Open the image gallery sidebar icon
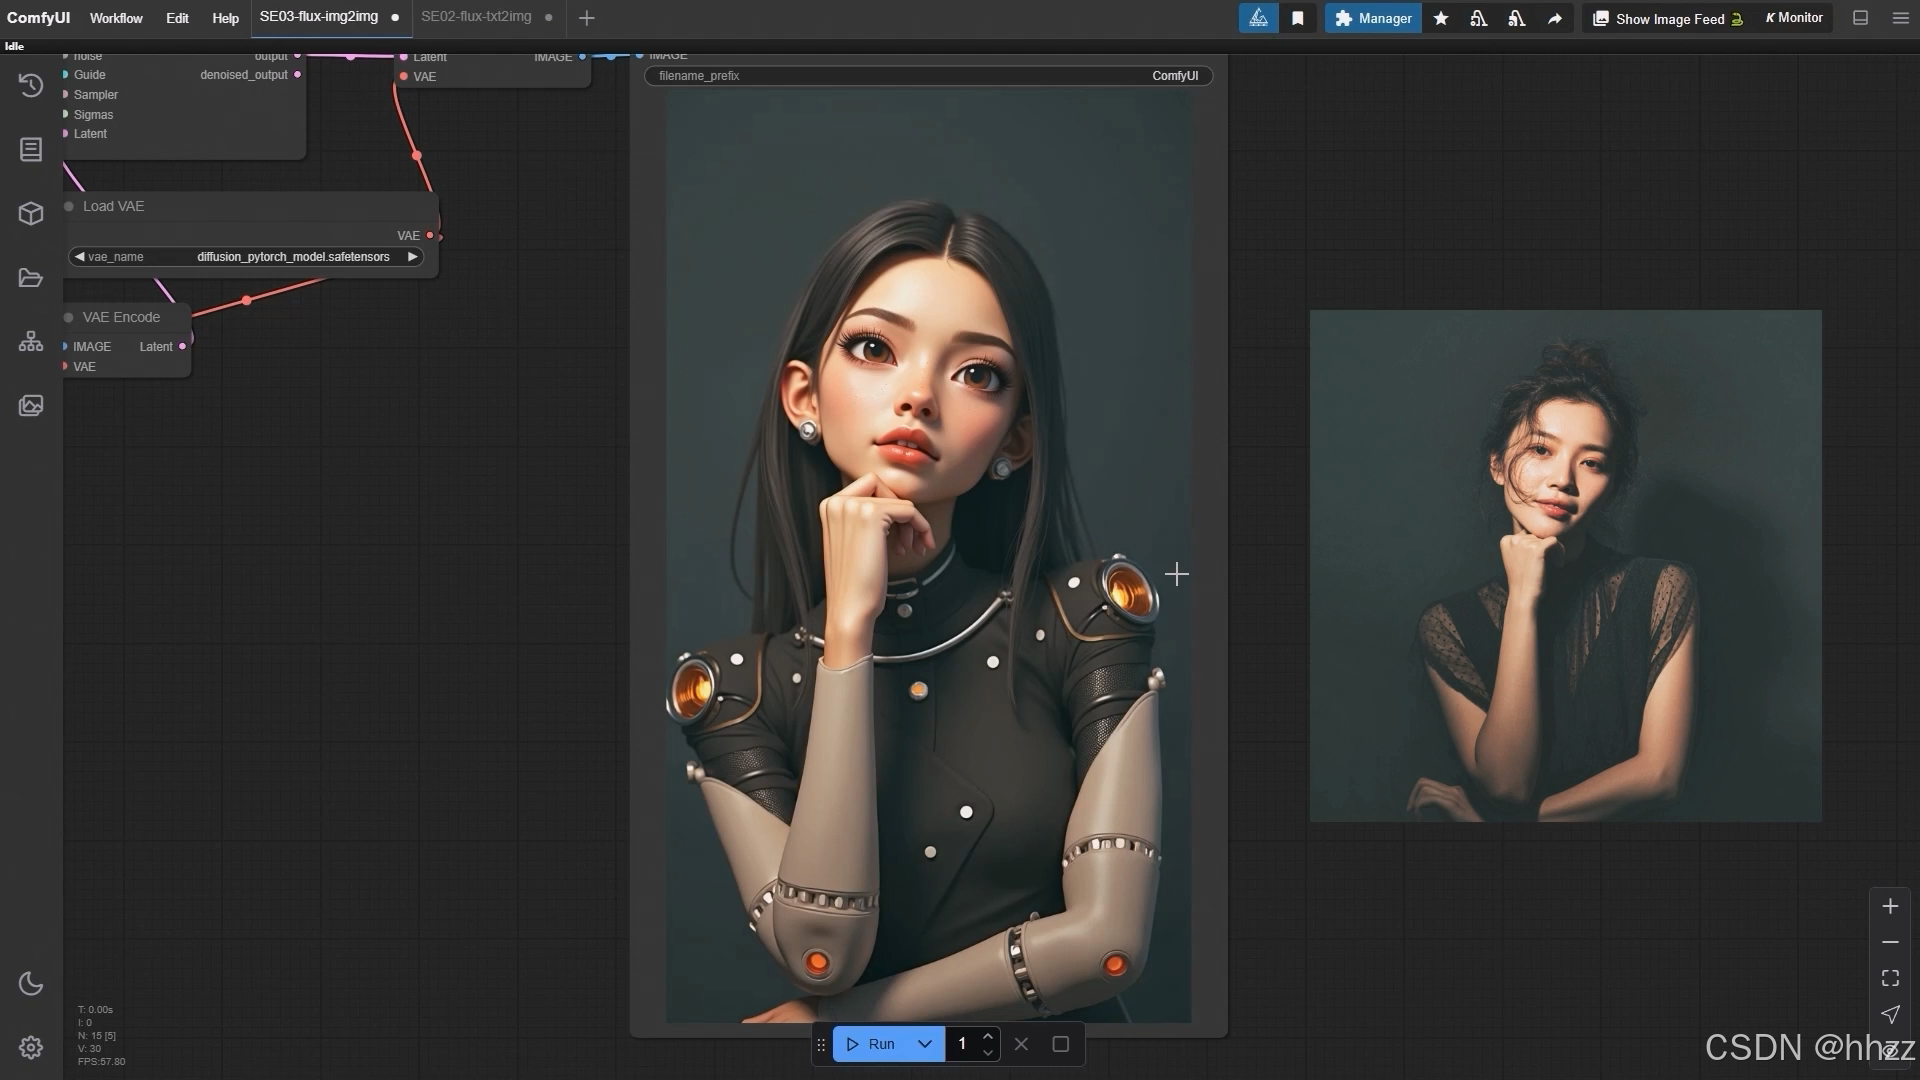Screen dimensions: 1920x1080 (x=31, y=406)
